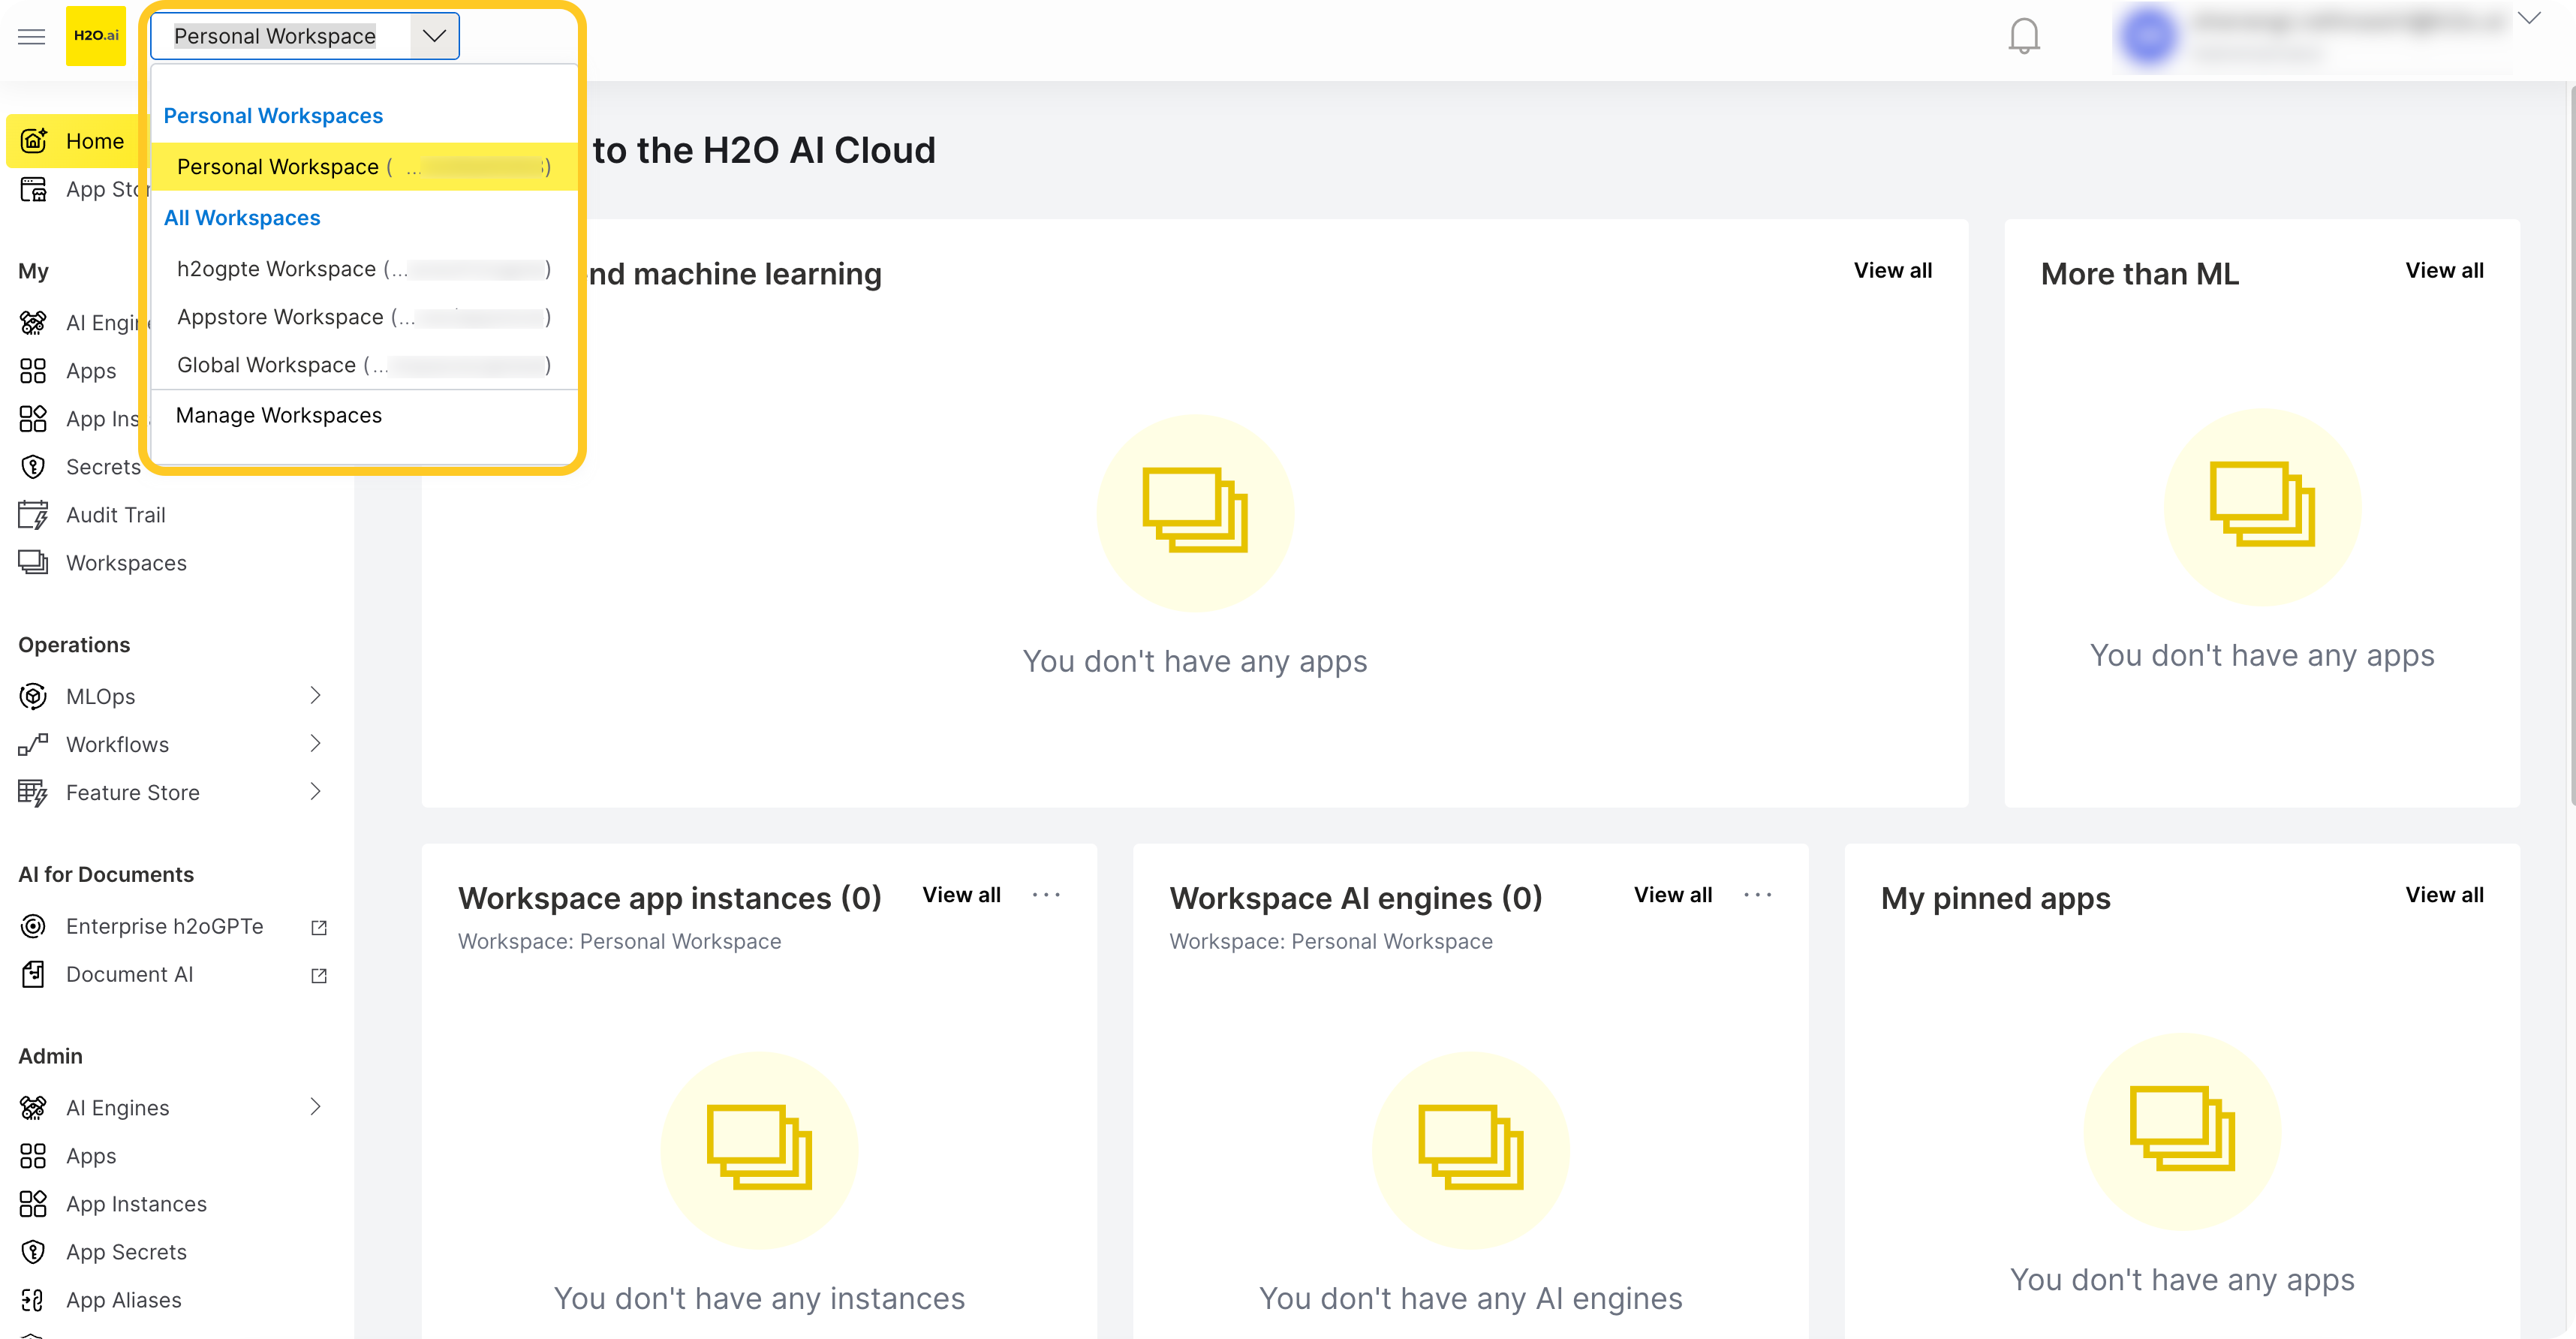The height and width of the screenshot is (1339, 2576).
Task: Expand the MLOps submenu
Action: click(315, 696)
